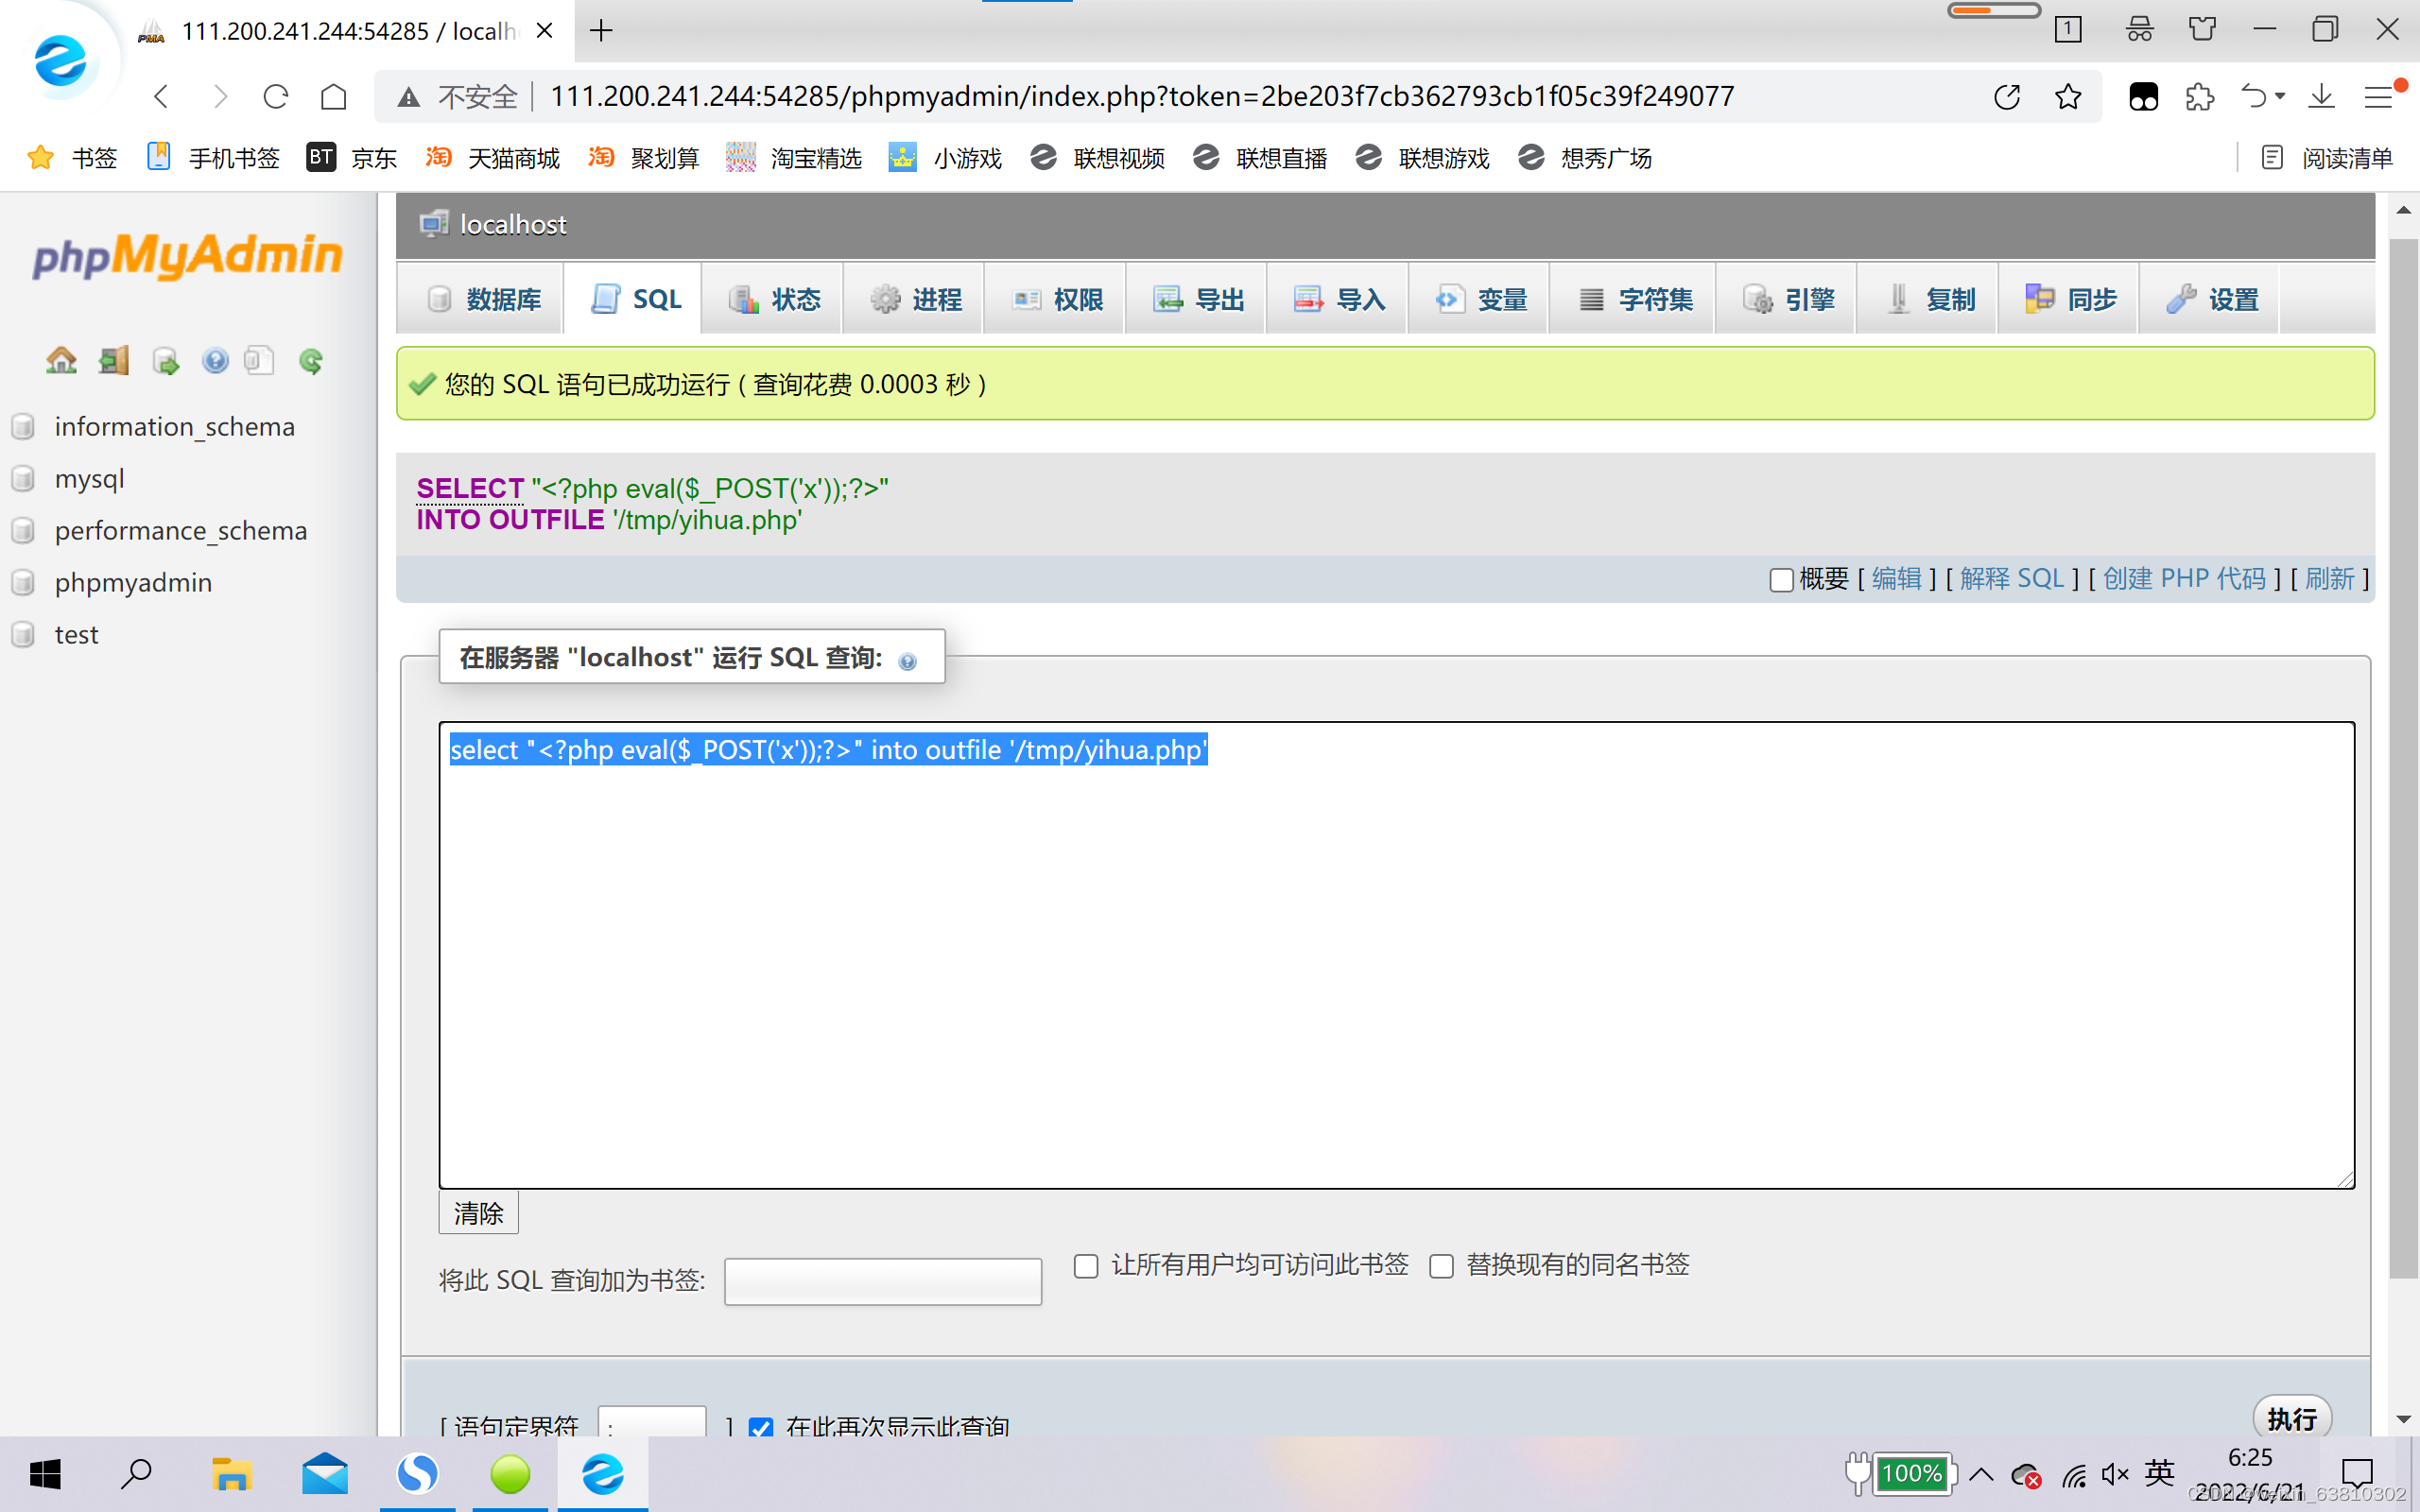Screen dimensions: 2420x1512
Task: Click the 清除 (Clear) button
Action: pos(478,1212)
